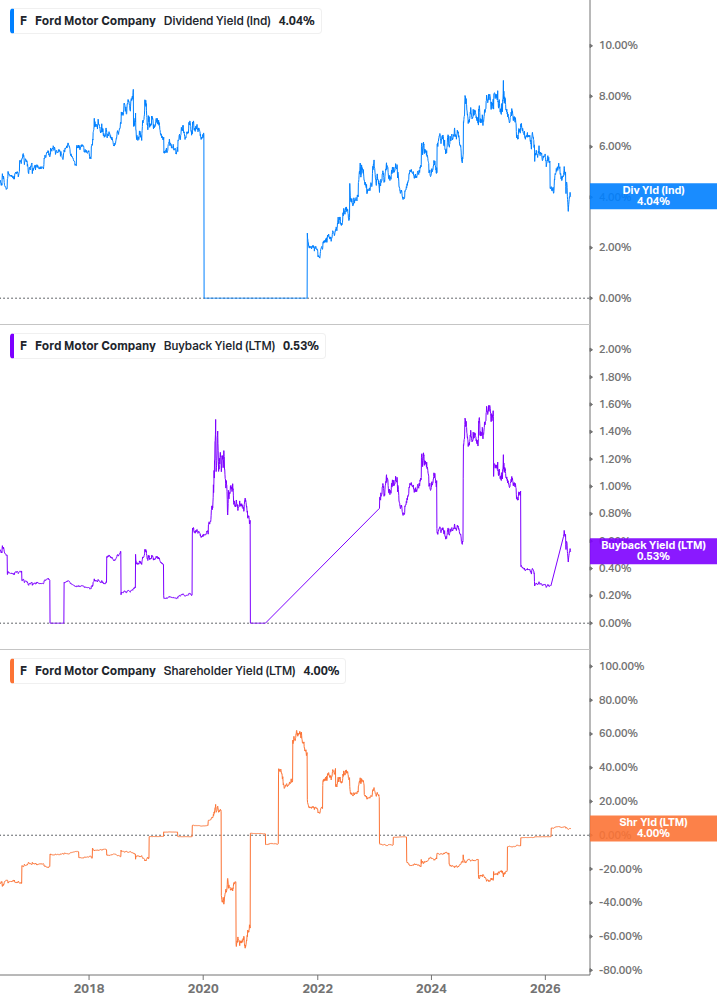
Task: Click the 1.20% axis label in the buyback chart
Action: pos(615,459)
